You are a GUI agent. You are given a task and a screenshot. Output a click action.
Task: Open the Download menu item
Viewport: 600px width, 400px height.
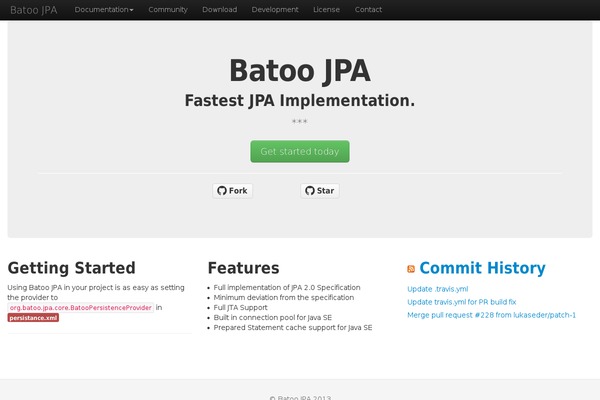pos(220,10)
